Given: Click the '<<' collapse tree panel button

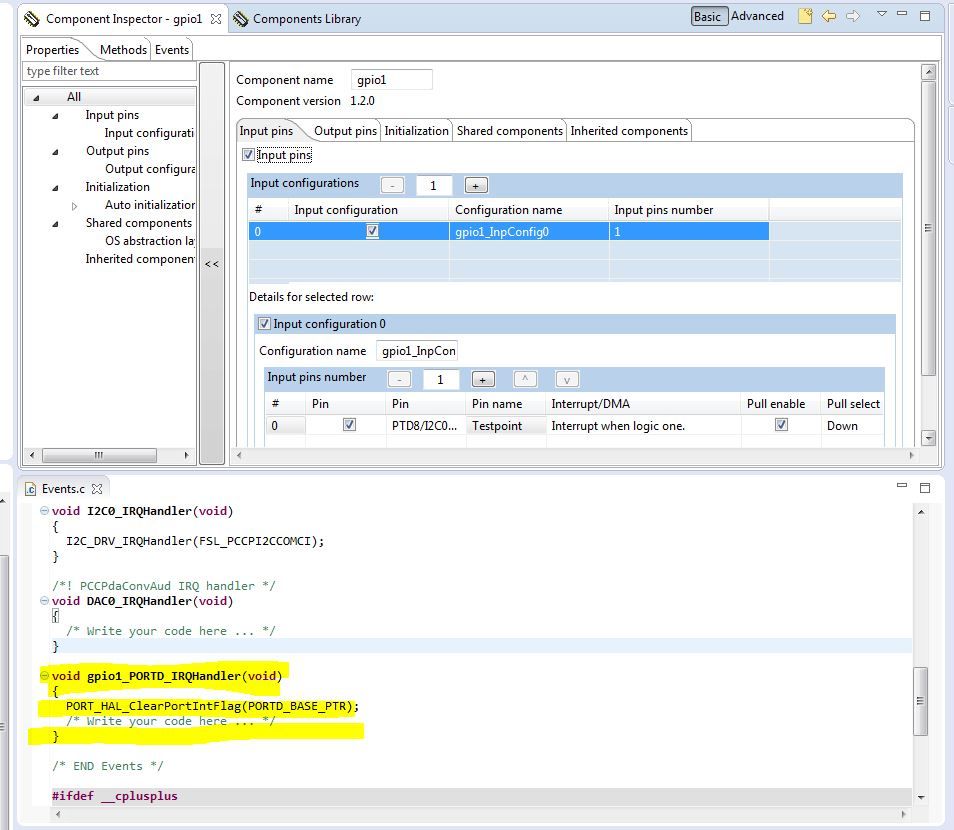Looking at the screenshot, I should tap(212, 264).
